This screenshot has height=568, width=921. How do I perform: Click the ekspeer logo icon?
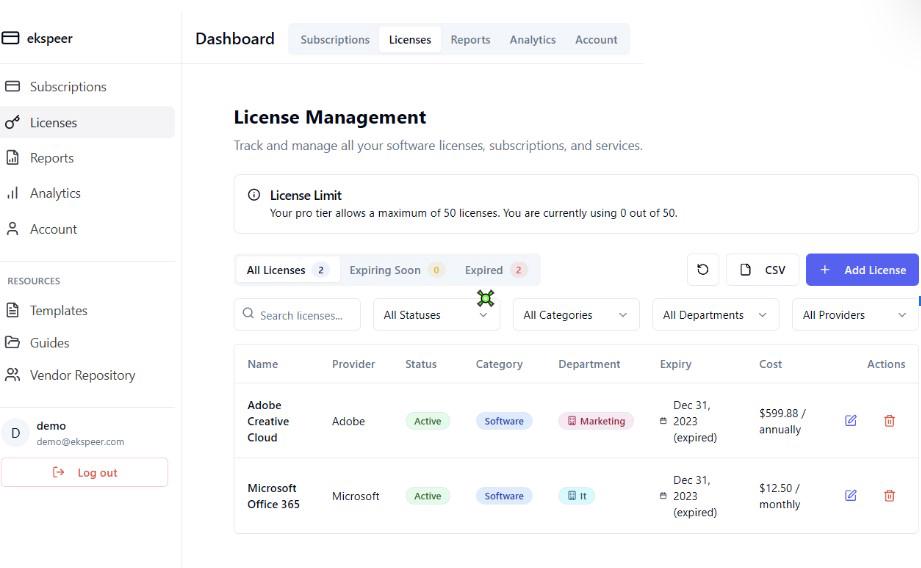pos(11,39)
